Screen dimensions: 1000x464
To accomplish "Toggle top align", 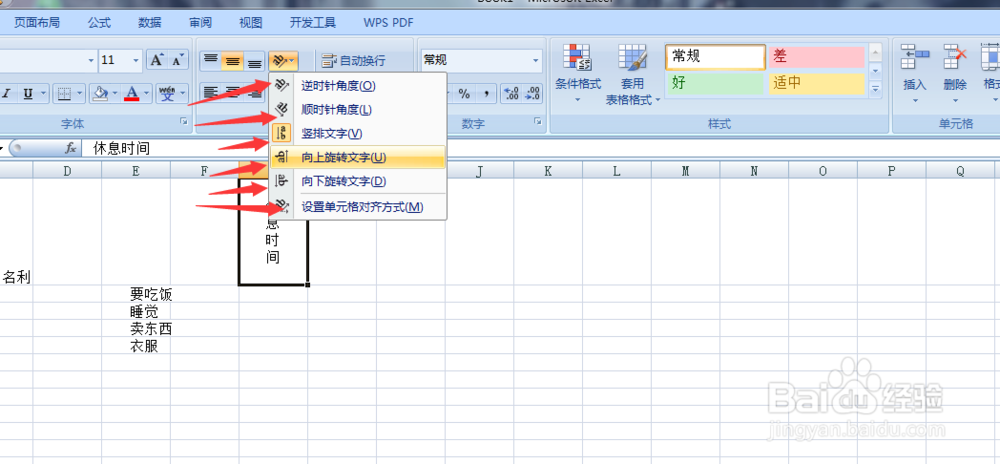I will click(210, 61).
